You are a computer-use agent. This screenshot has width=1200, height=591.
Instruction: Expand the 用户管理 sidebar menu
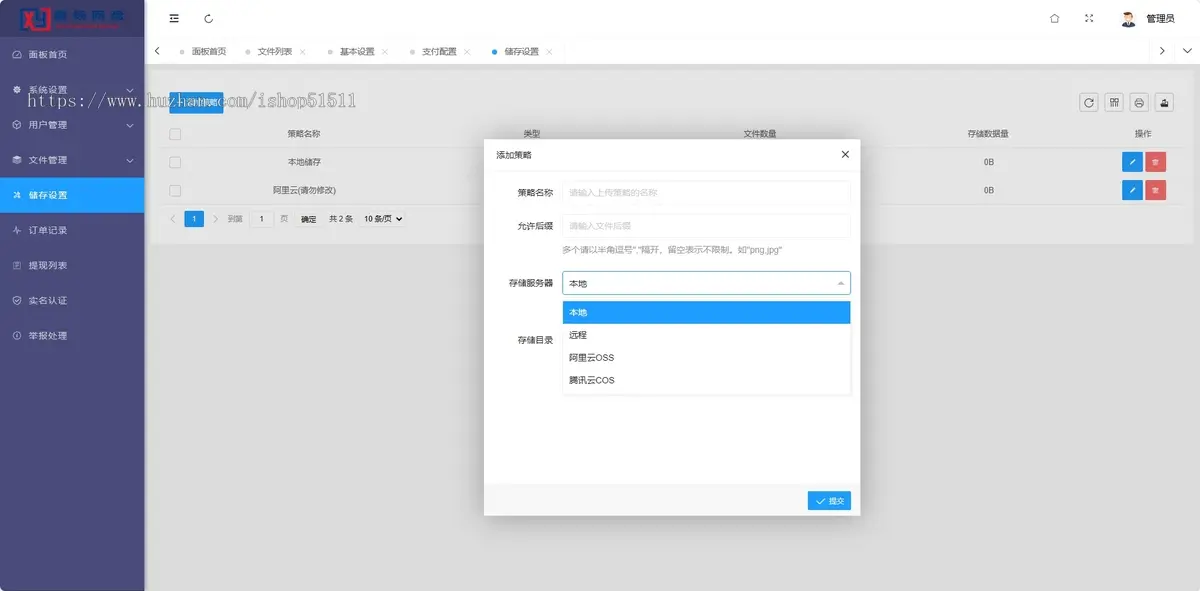coord(72,125)
